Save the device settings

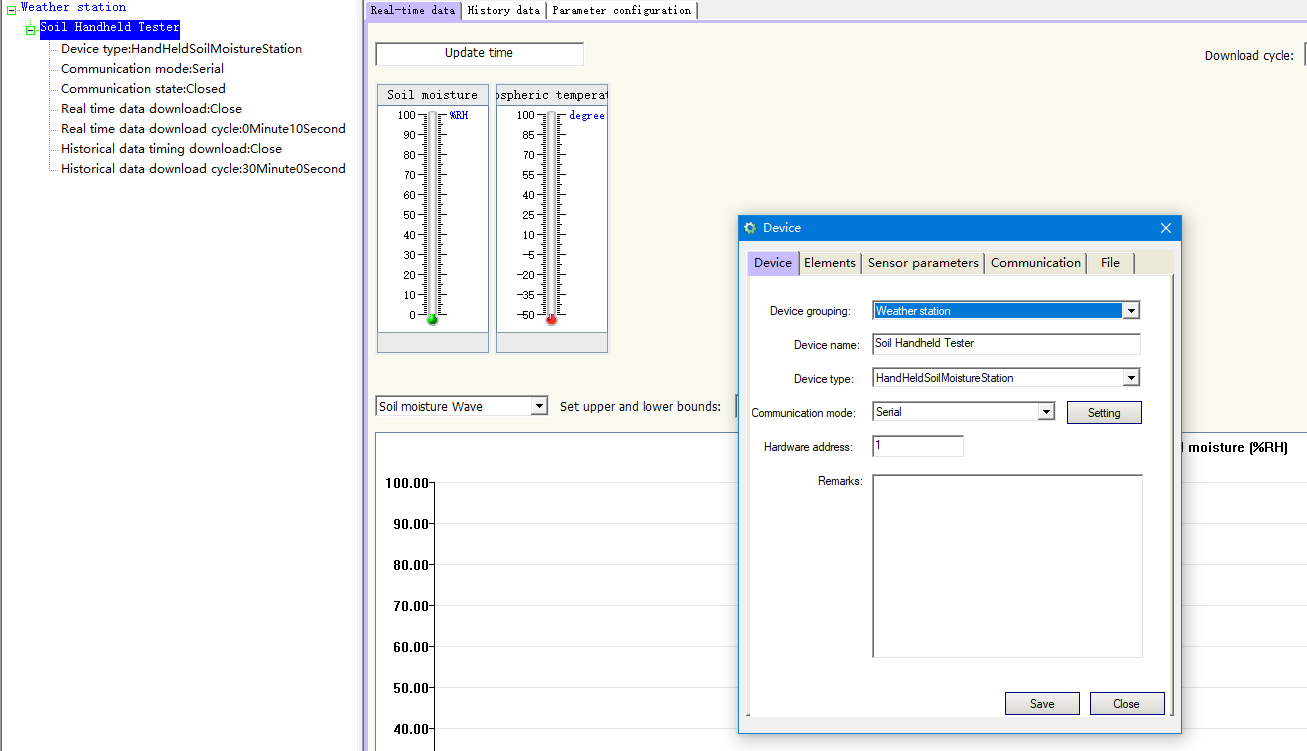pyautogui.click(x=1042, y=704)
